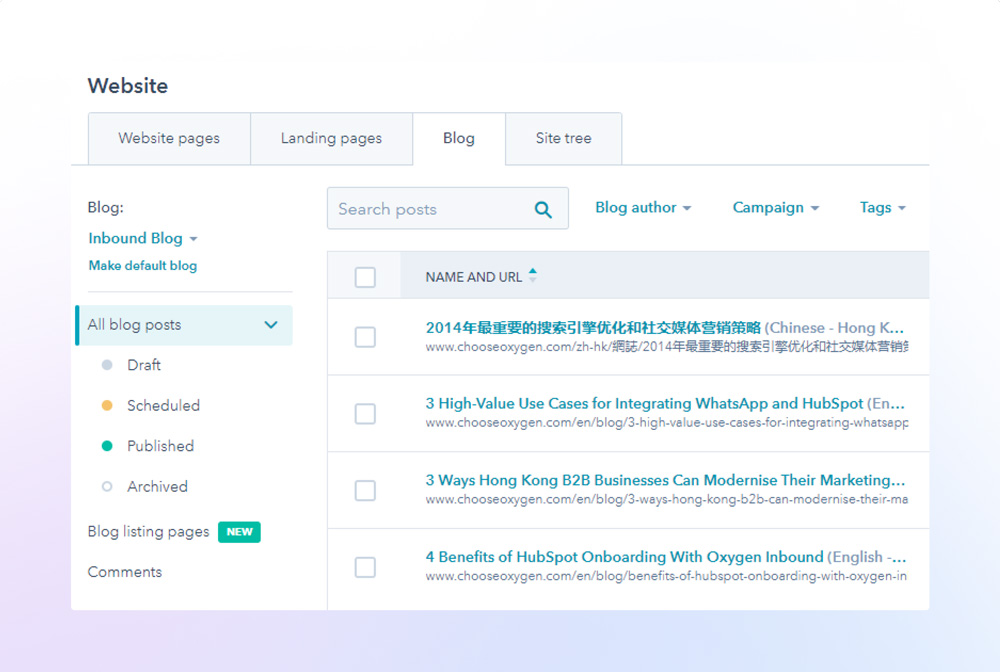Click the search magnifier icon in search bar
This screenshot has width=1000, height=672.
tap(543, 209)
